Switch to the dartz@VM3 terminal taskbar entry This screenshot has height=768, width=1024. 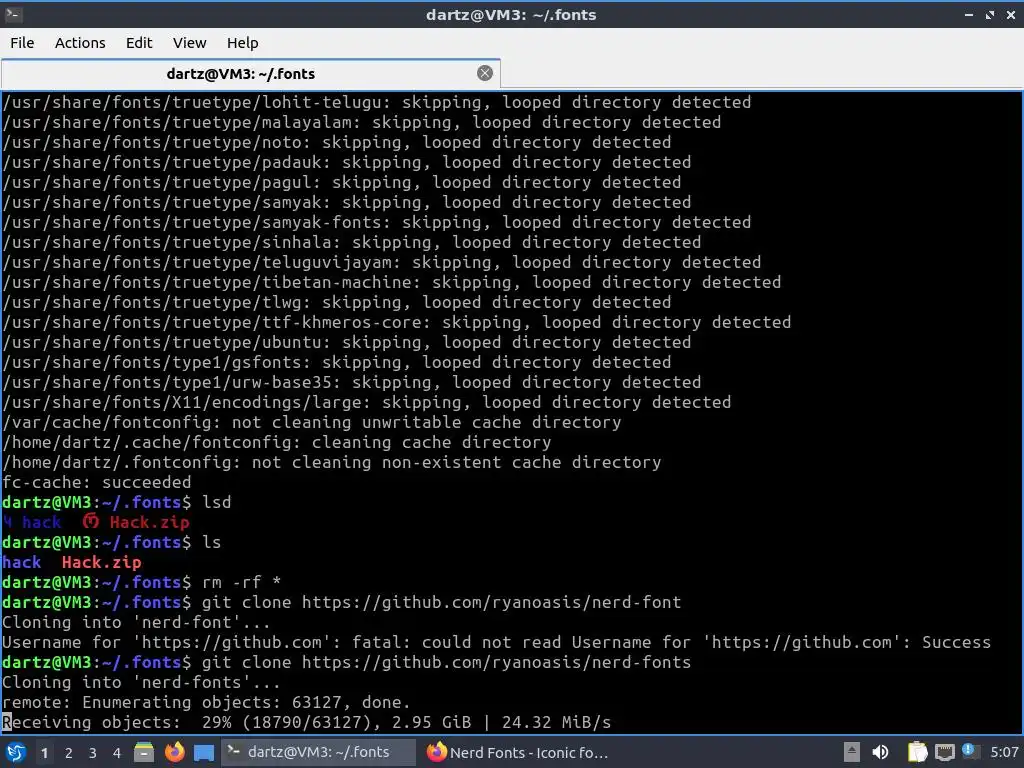coord(318,752)
